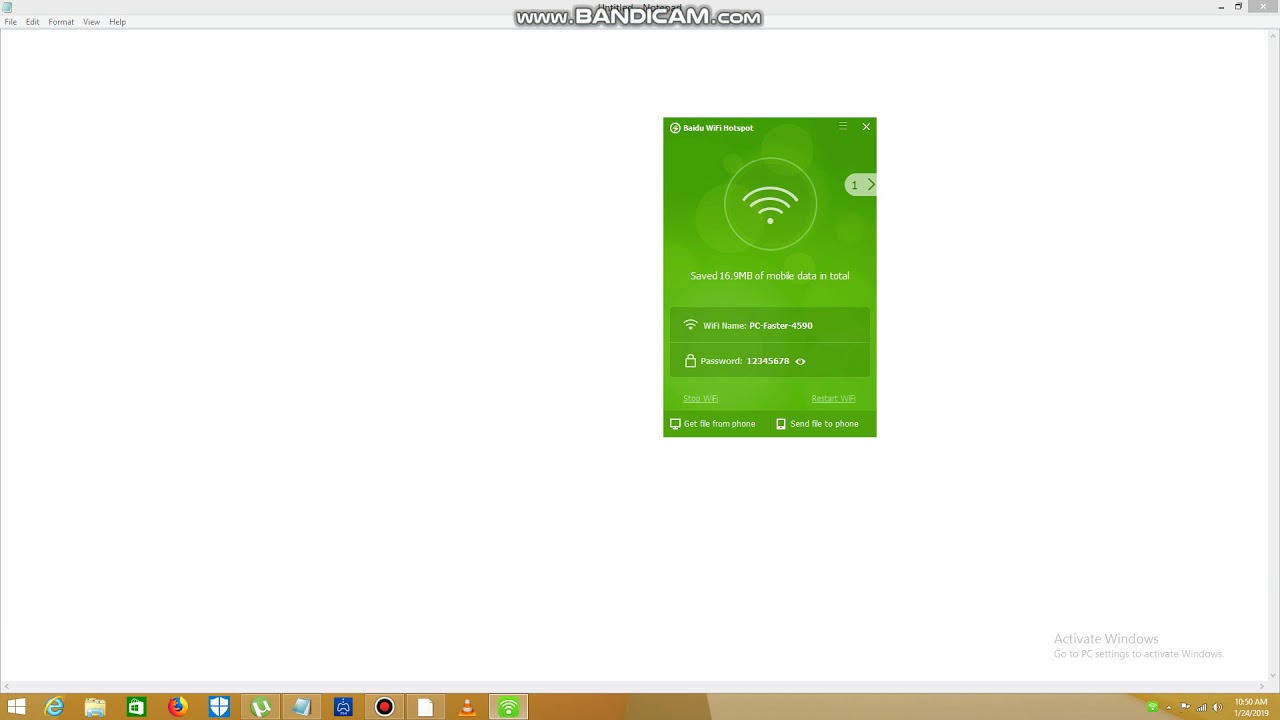Viewport: 1280px width, 720px height.
Task: Open the Notepad Format menu
Action: (61, 22)
